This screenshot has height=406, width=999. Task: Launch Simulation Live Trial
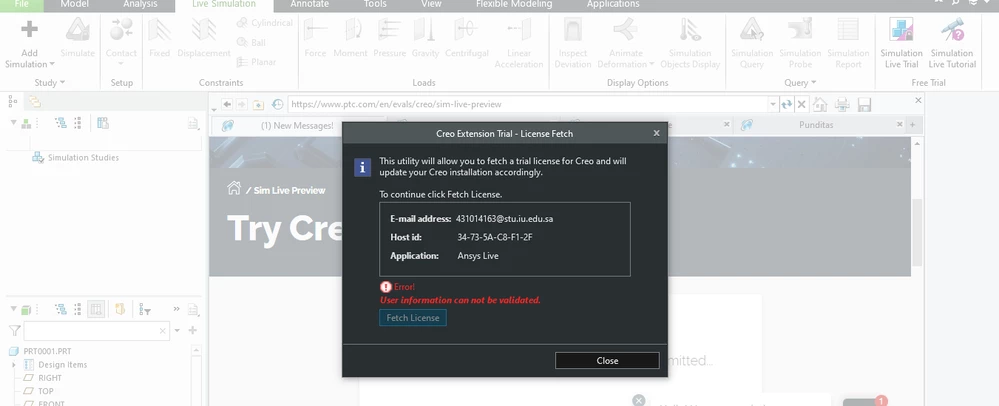[x=902, y=43]
